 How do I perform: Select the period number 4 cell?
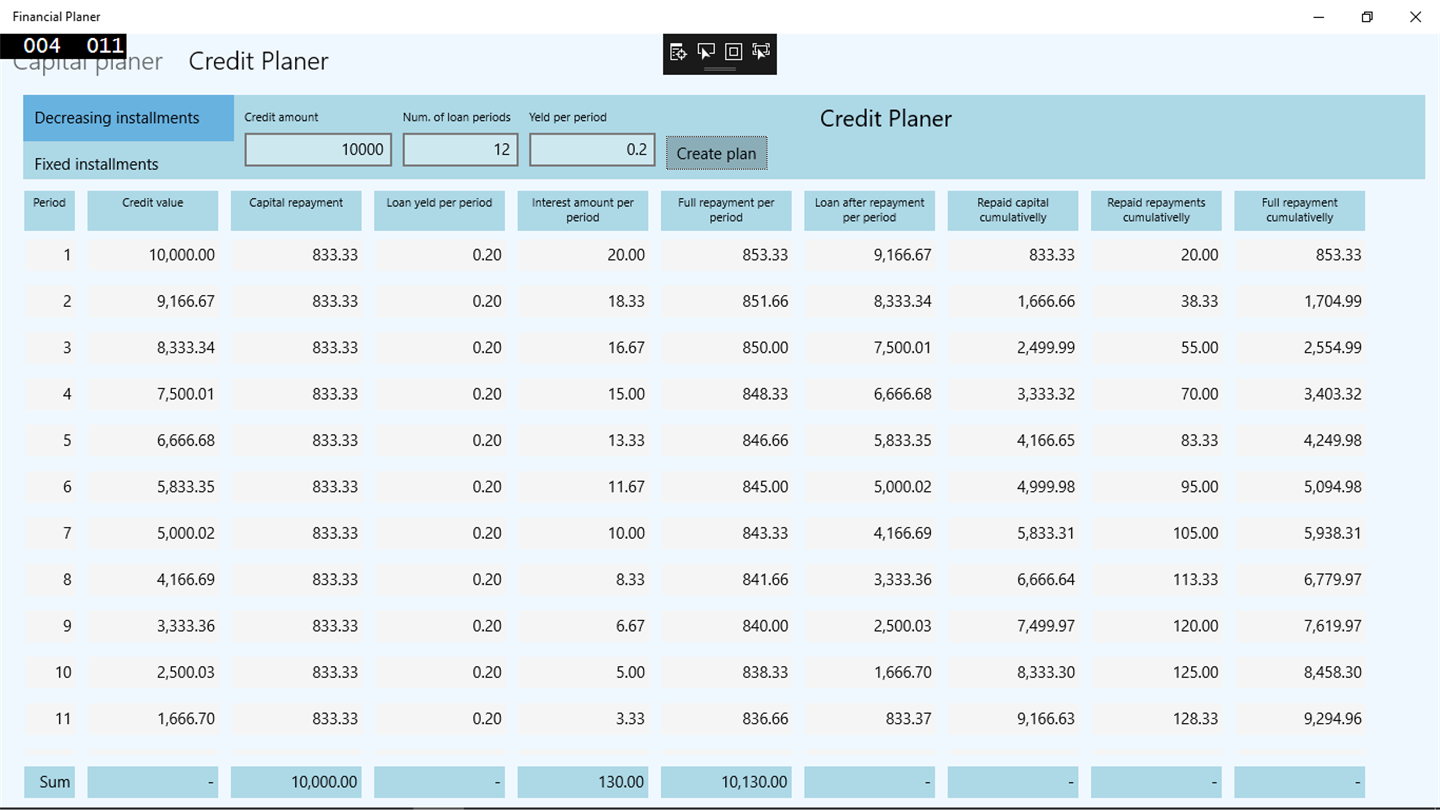coord(49,394)
